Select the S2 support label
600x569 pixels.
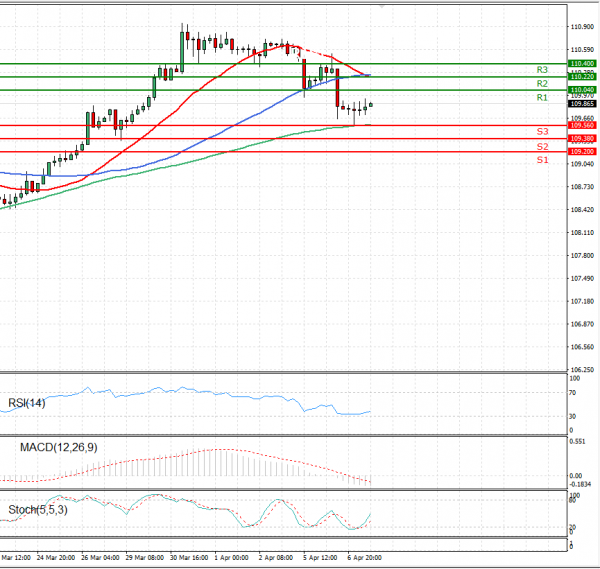point(541,146)
